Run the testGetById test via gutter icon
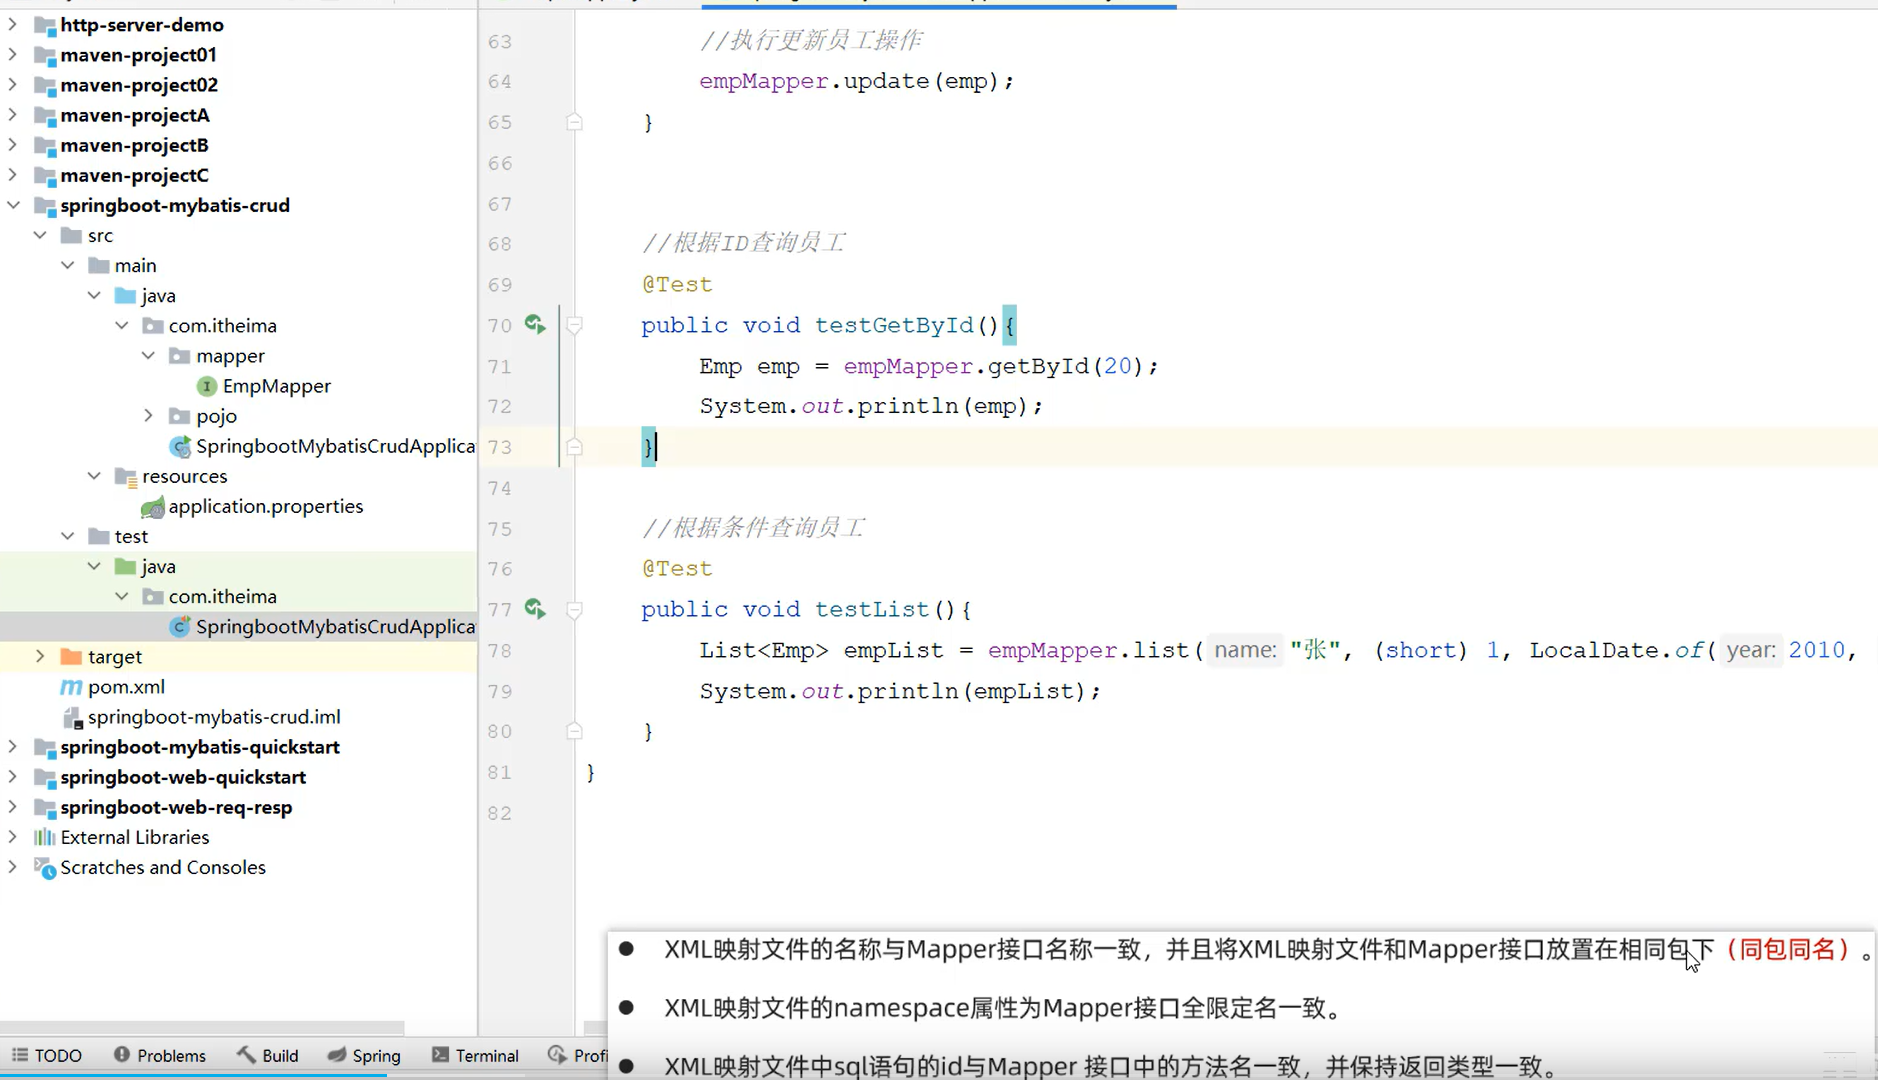1878x1080 pixels. pos(536,325)
